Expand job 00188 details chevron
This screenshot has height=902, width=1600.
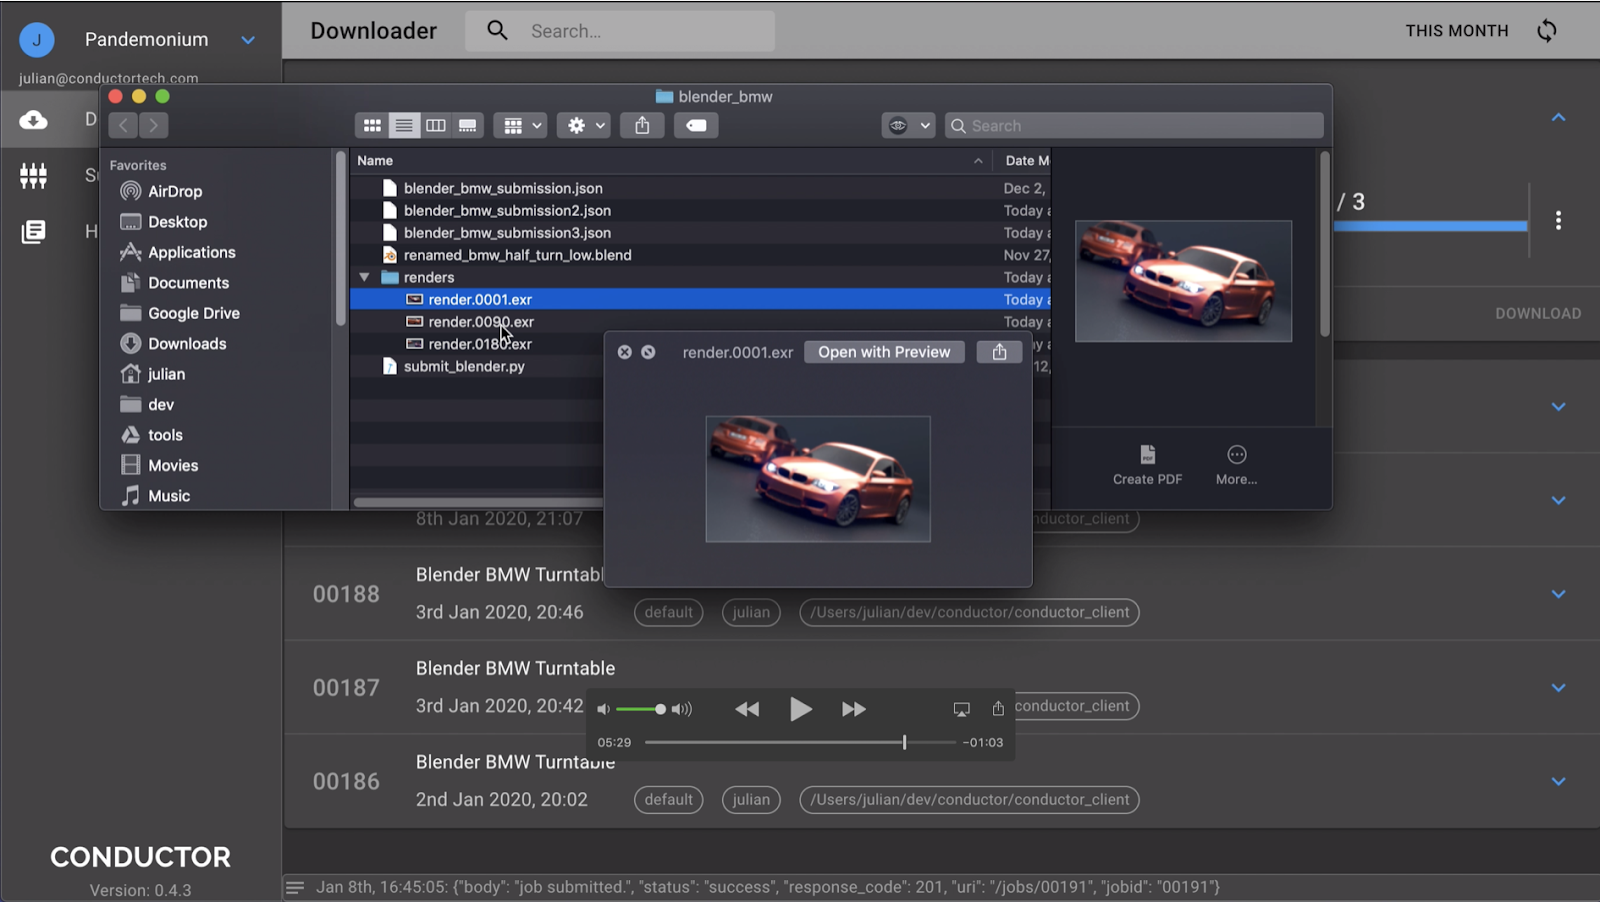(1558, 594)
